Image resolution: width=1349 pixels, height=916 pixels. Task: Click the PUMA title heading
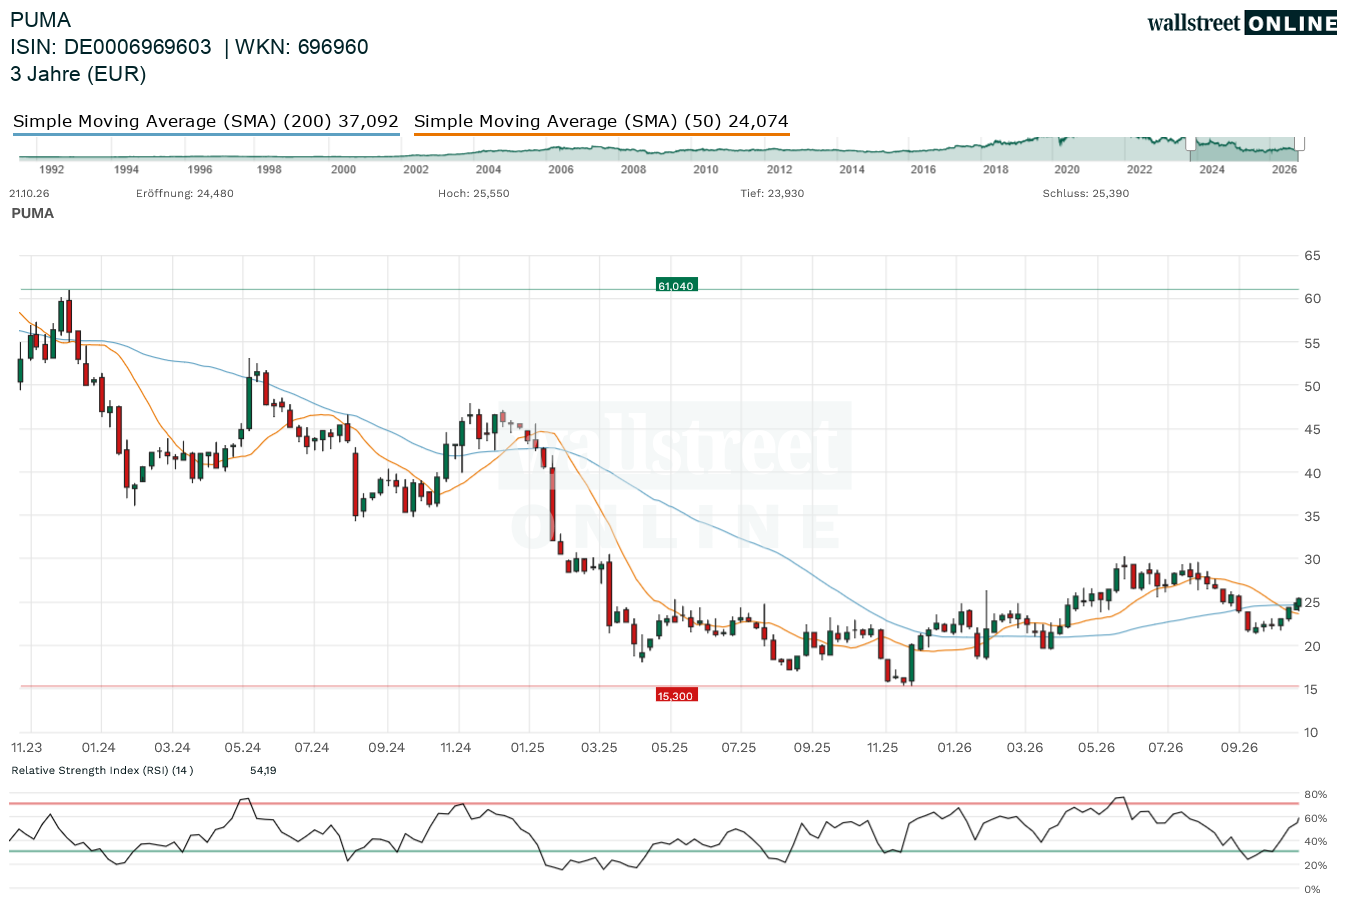[40, 20]
